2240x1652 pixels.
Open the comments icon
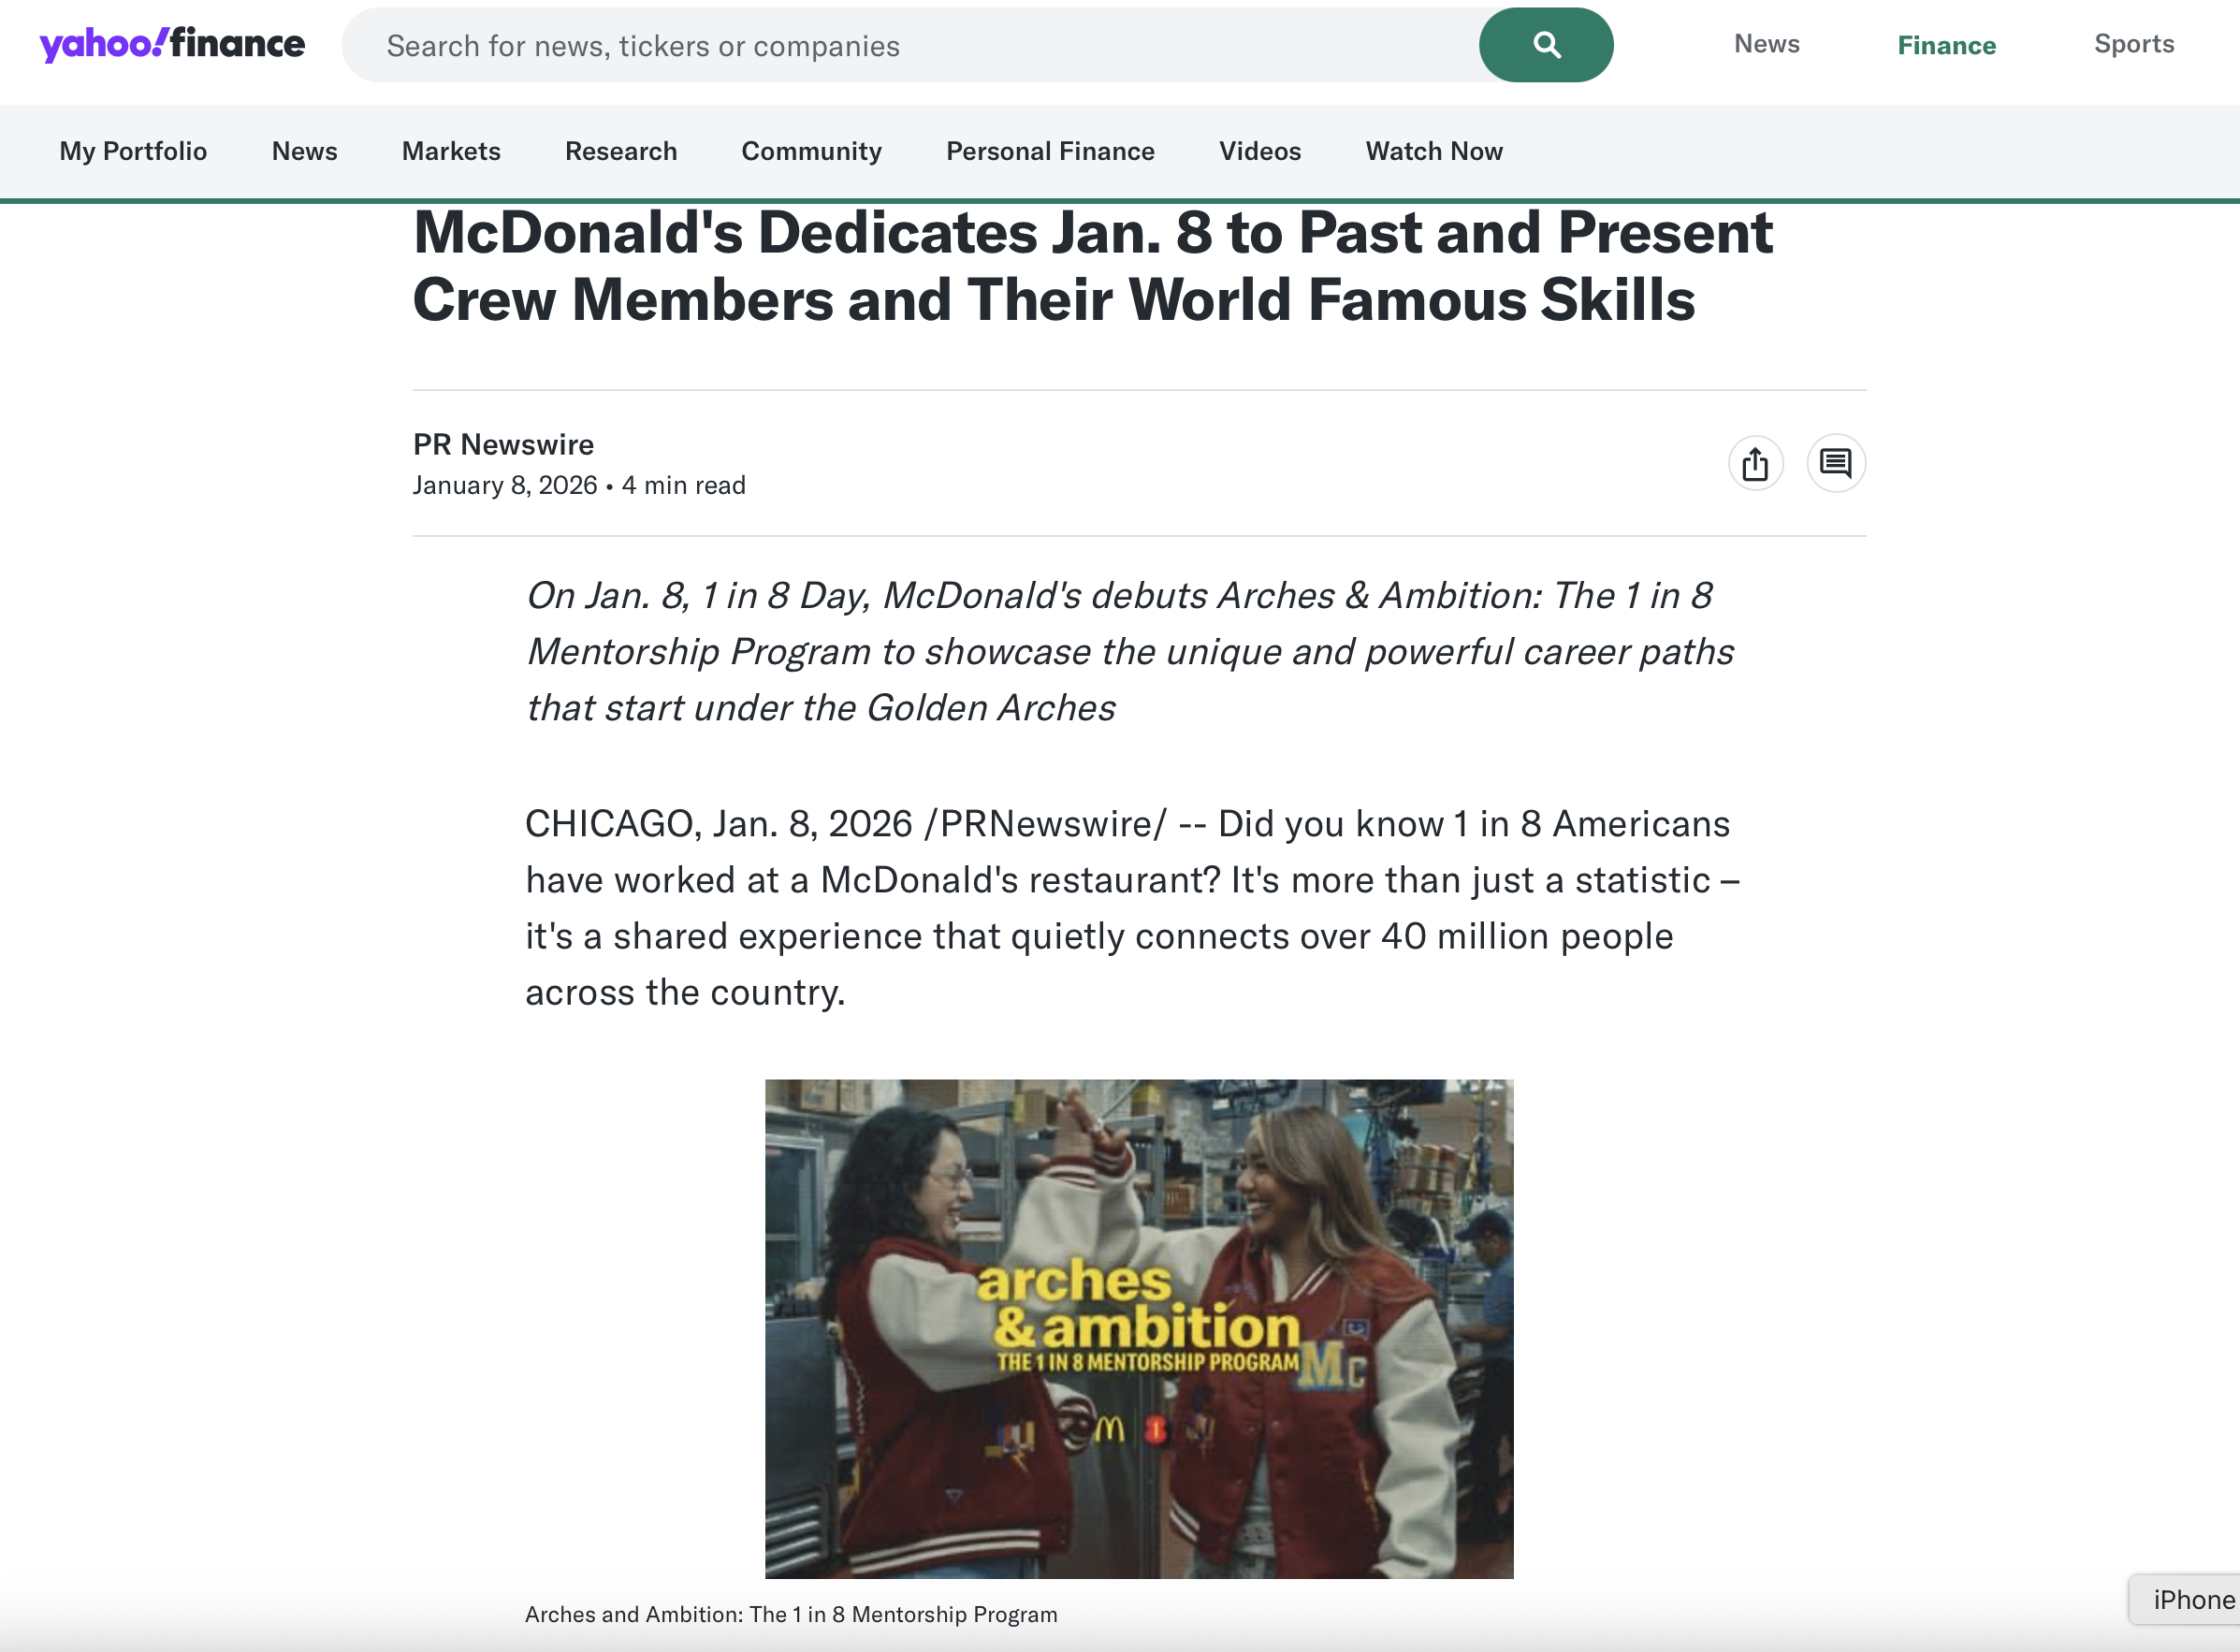(x=1836, y=464)
